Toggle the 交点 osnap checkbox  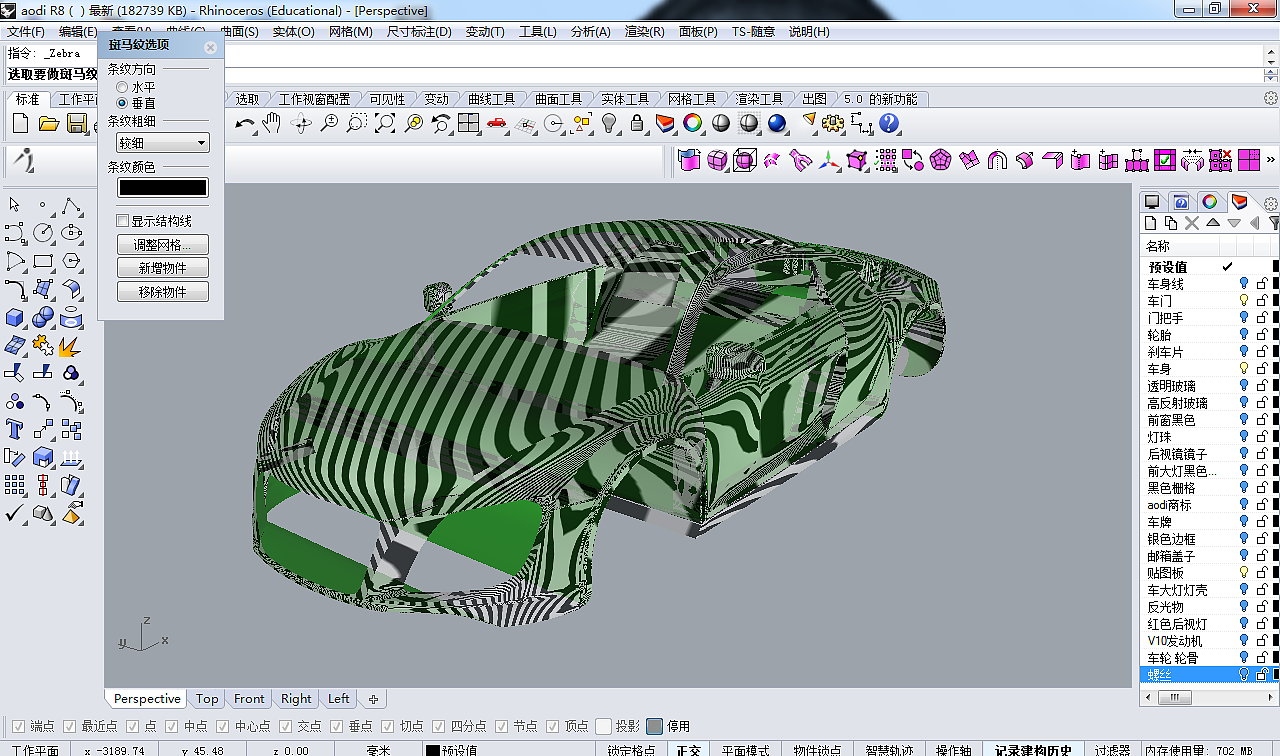pos(286,726)
